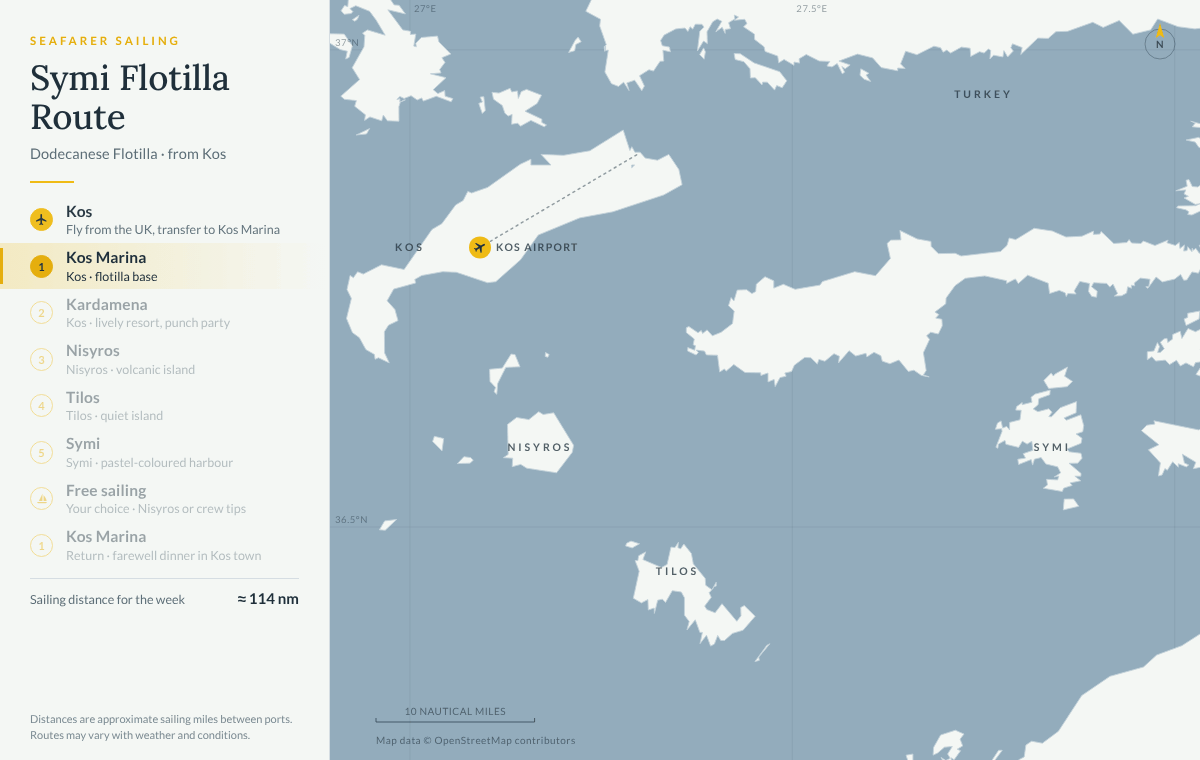The image size is (1200, 760).
Task: Click the number 5 badge for Symi
Action: [x=41, y=452]
